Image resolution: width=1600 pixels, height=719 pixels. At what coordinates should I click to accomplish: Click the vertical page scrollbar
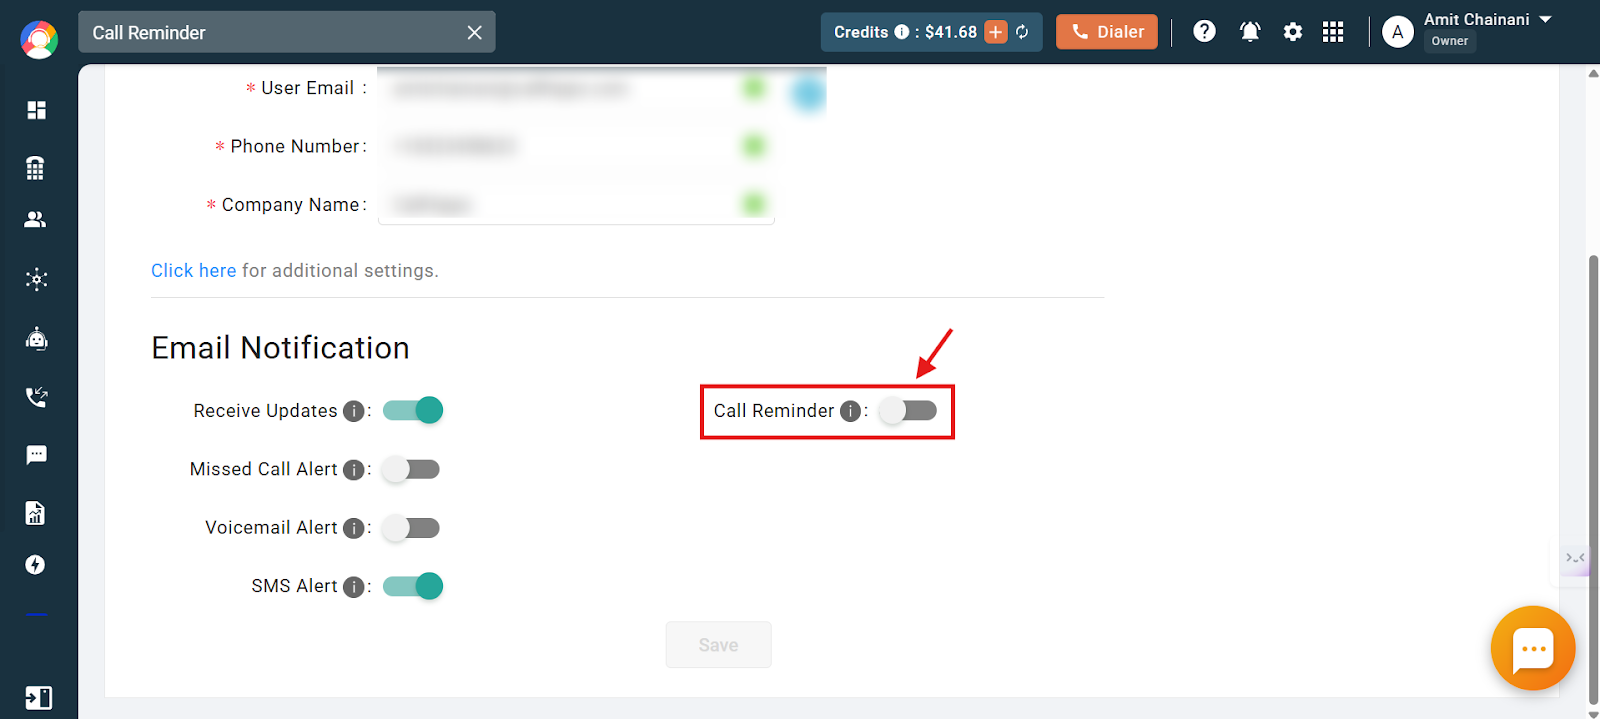pyautogui.click(x=1593, y=480)
